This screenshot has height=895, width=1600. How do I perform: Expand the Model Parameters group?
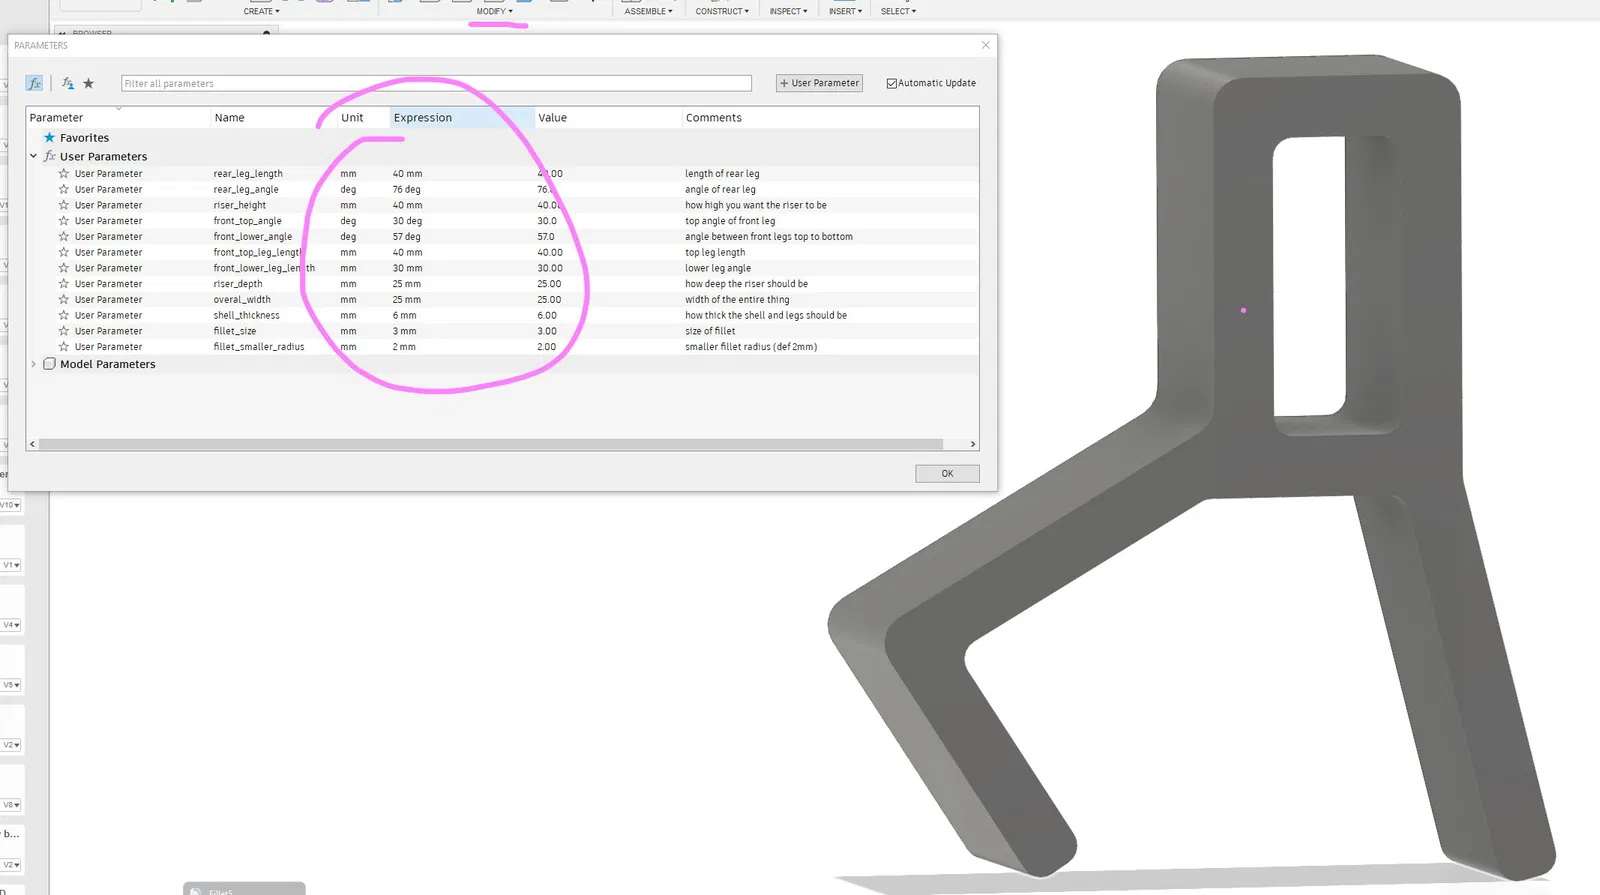tap(33, 364)
